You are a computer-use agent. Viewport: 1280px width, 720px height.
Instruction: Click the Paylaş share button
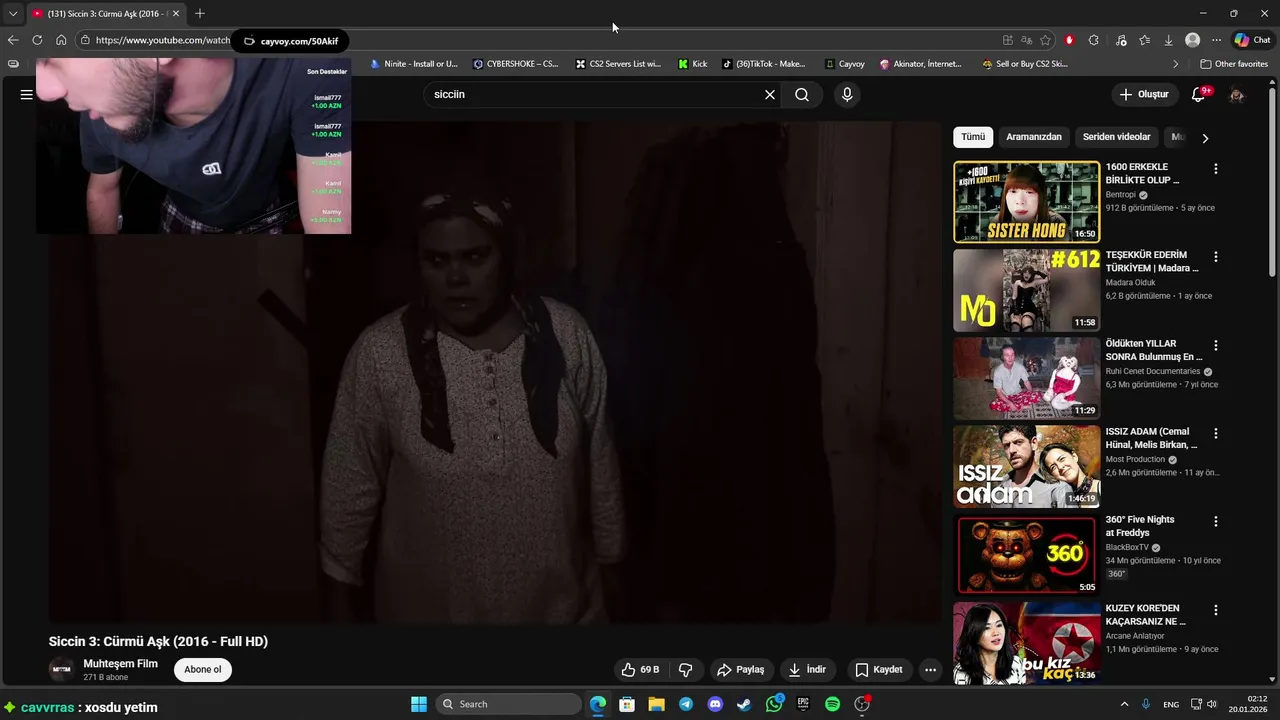pyautogui.click(x=741, y=670)
